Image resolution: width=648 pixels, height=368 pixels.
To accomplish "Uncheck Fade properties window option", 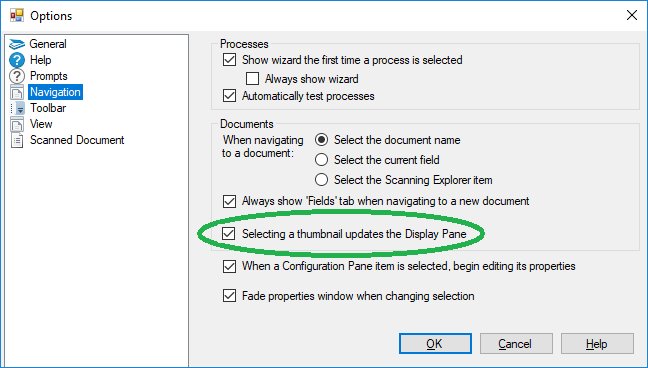I will 229,296.
